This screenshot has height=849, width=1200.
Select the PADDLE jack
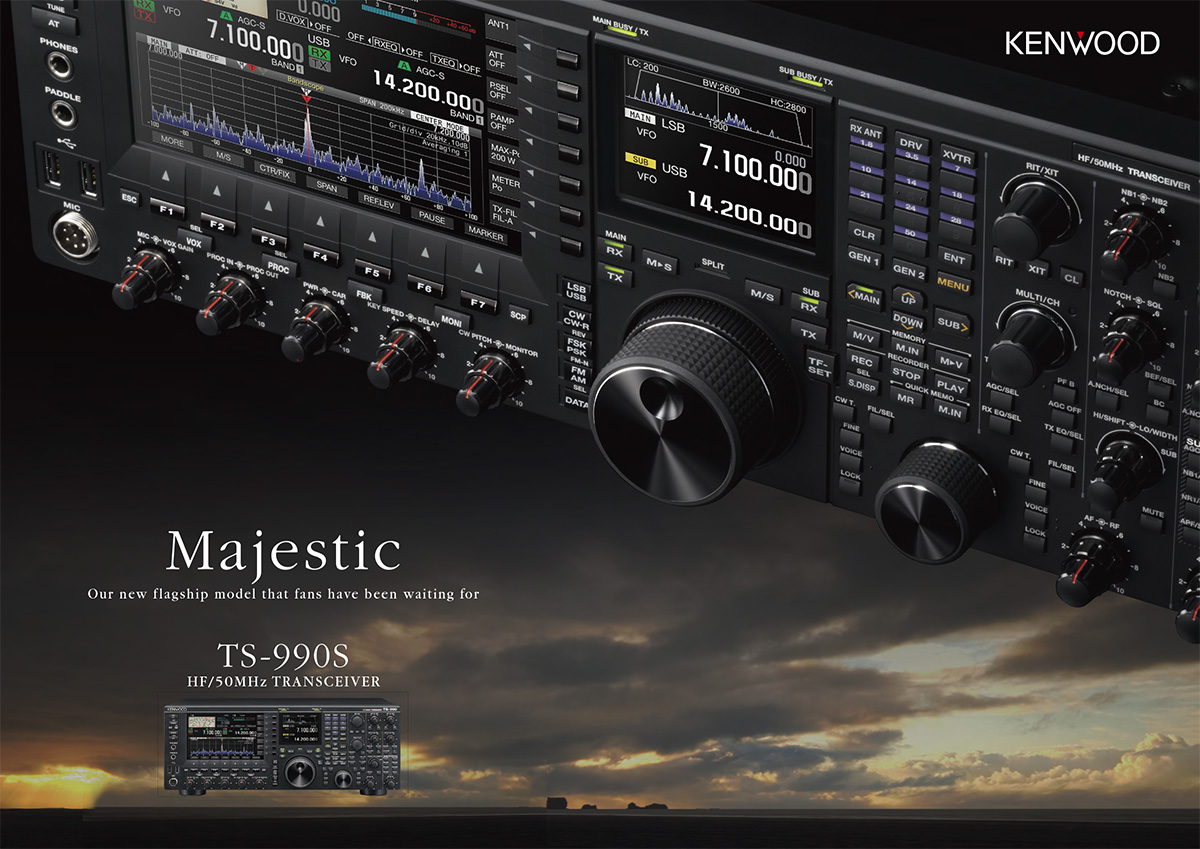[x=63, y=113]
